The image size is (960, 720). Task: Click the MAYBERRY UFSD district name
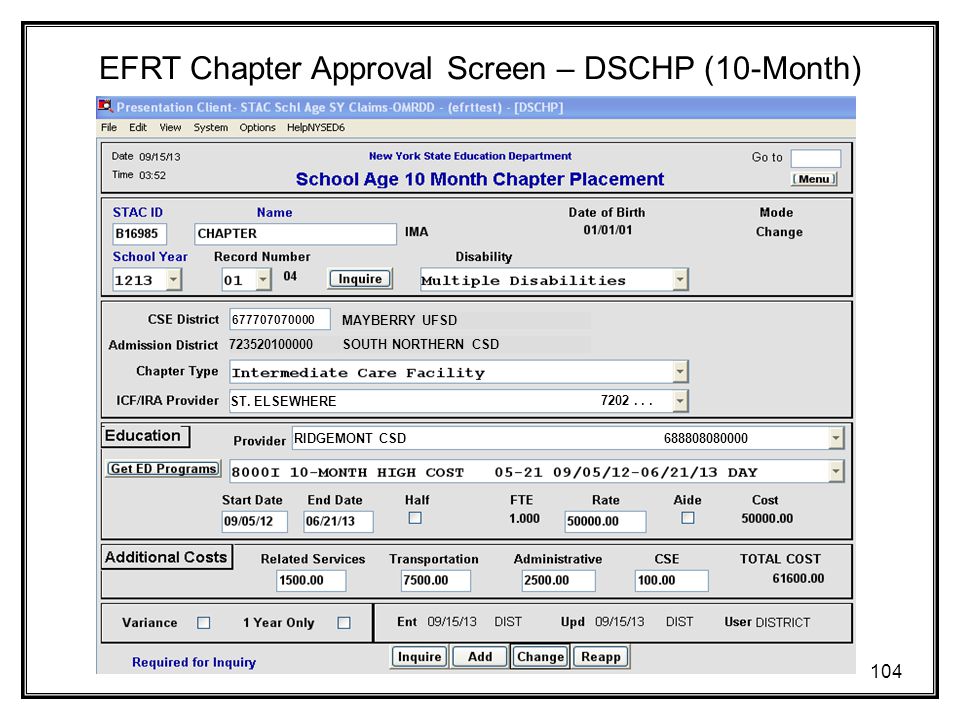[399, 320]
